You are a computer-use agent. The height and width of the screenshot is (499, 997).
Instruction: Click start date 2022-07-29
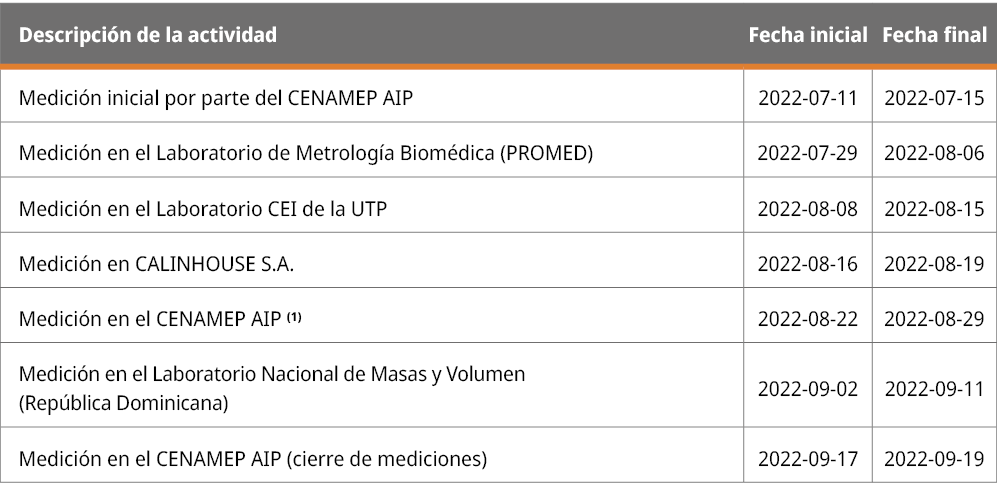pos(808,153)
